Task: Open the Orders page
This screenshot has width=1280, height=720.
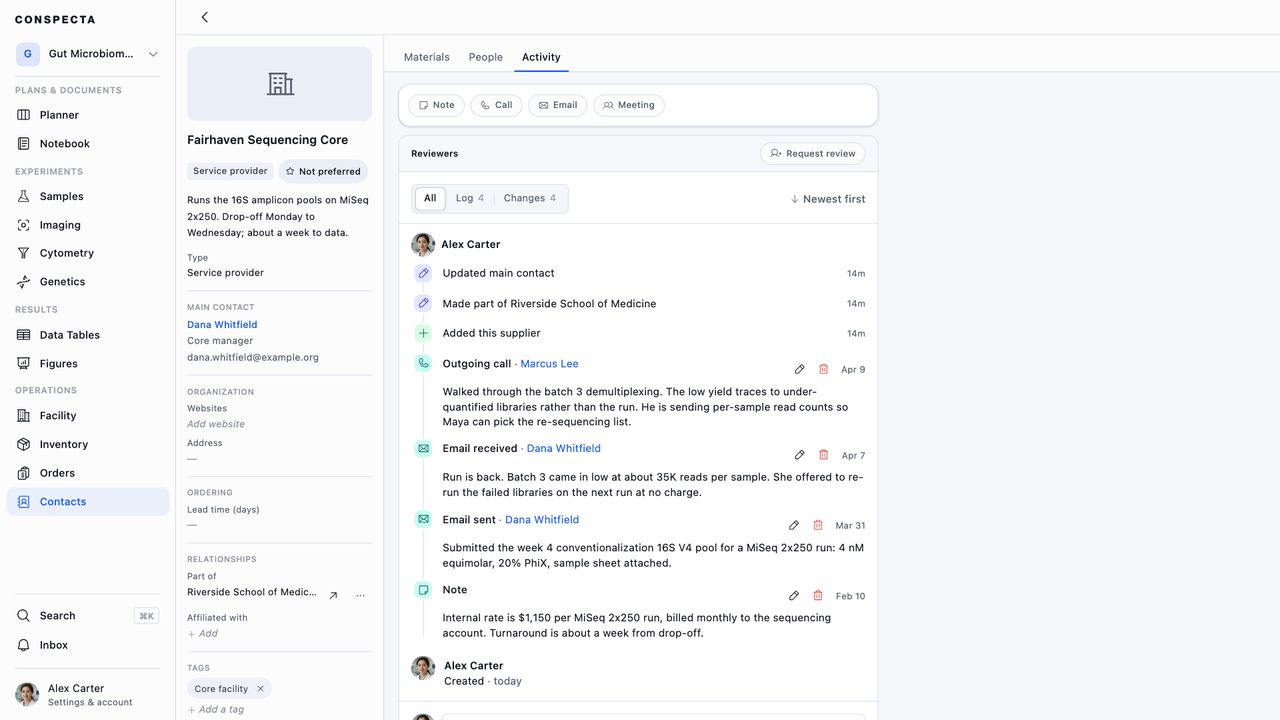Action: pos(88,473)
